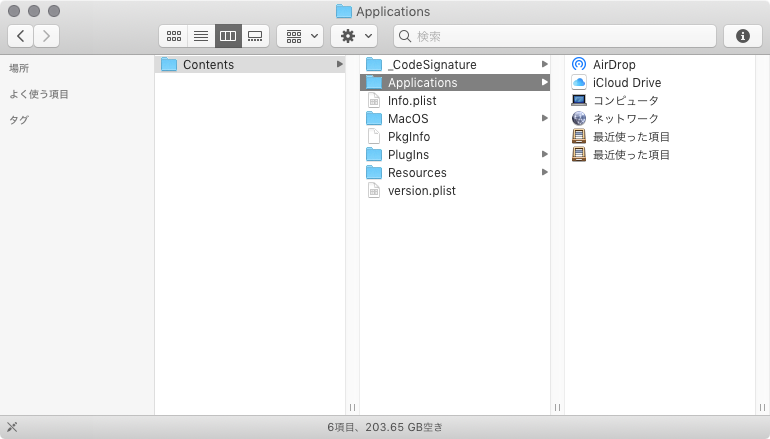Select the Info.plist file

coord(411,101)
